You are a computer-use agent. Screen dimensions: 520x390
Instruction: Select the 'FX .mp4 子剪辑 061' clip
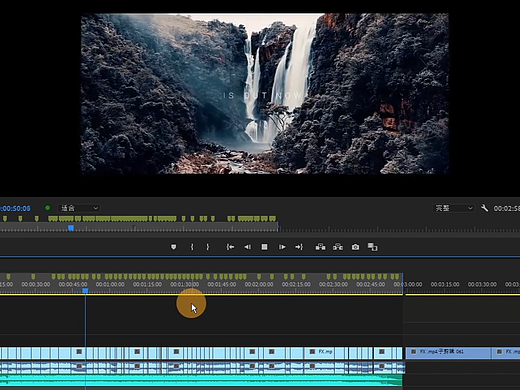tap(449, 353)
